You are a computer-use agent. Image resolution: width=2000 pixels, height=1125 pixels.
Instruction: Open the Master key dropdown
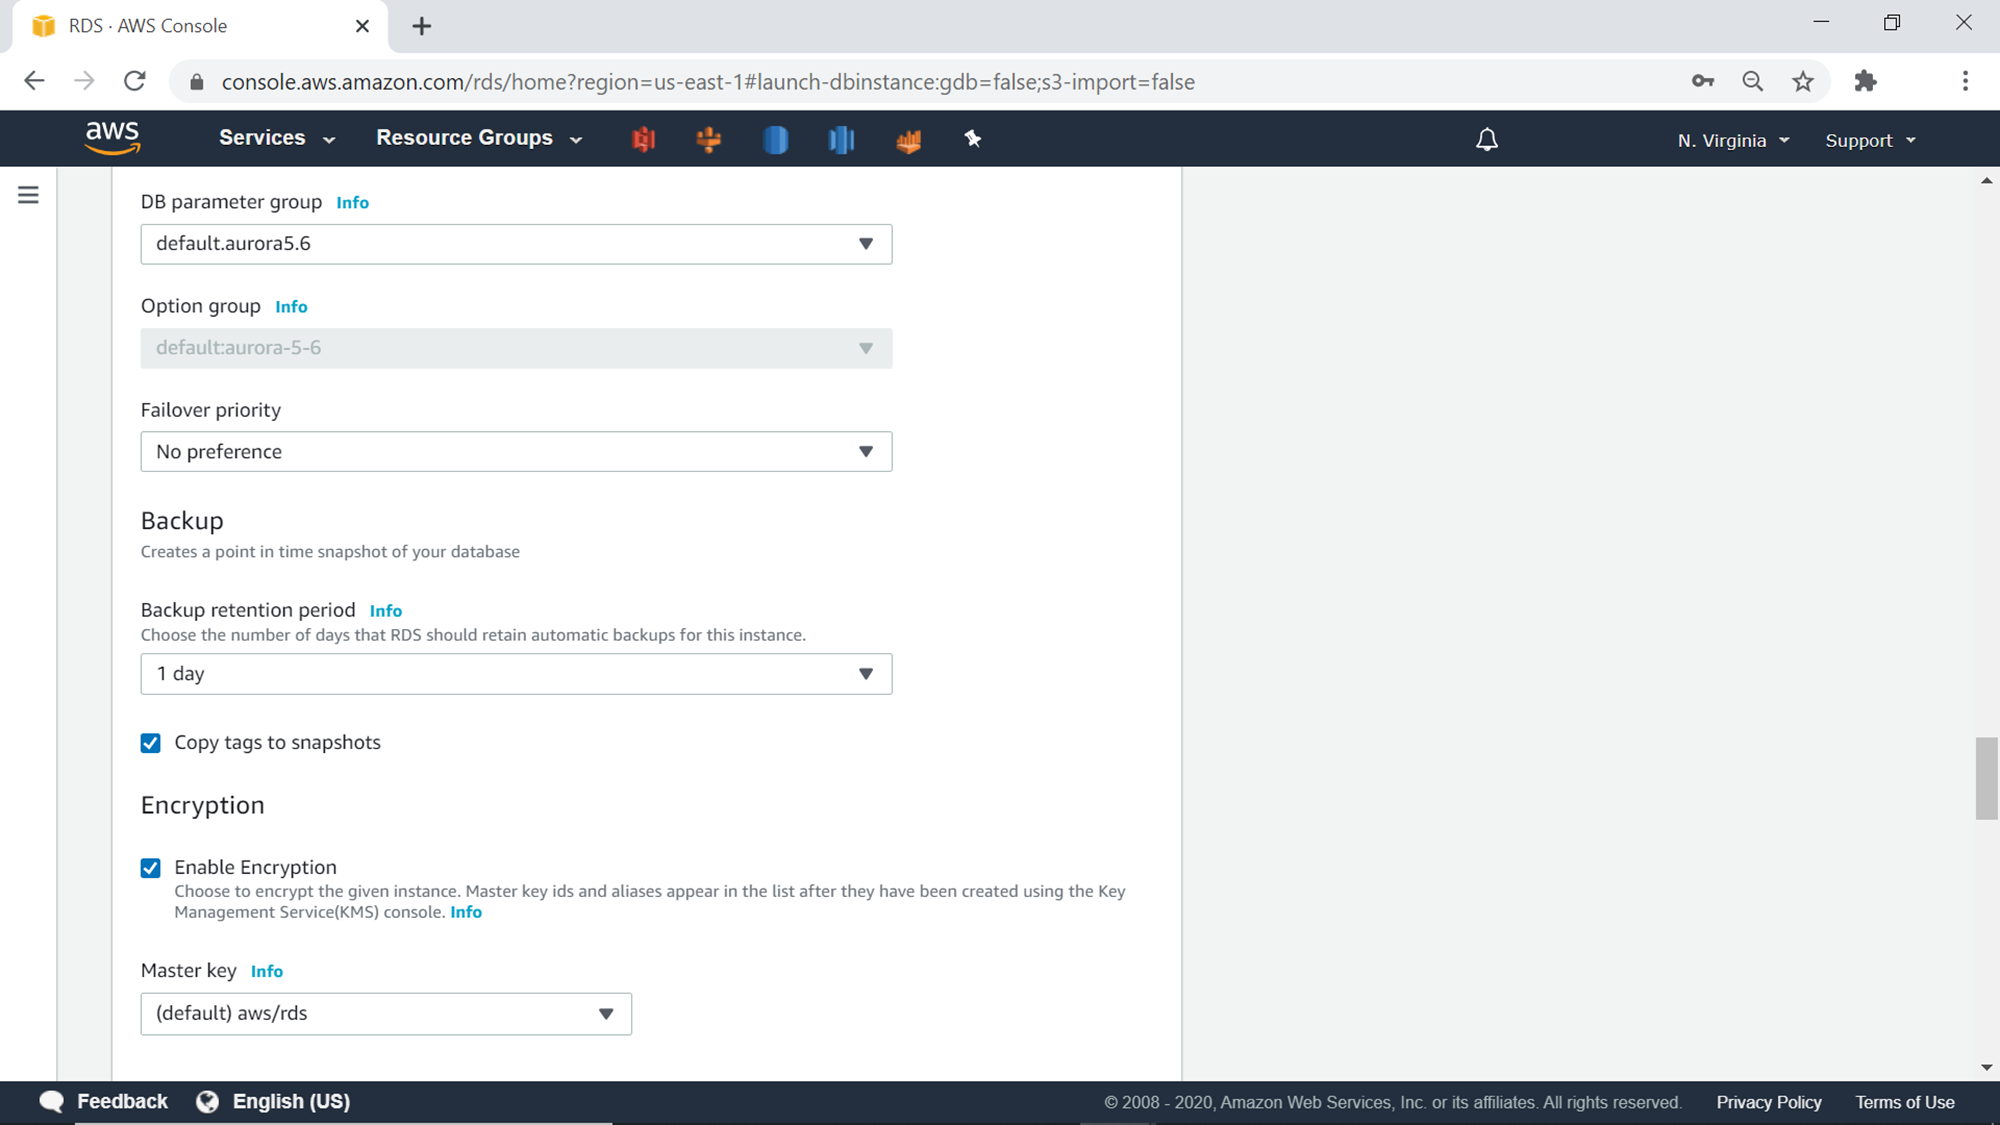(386, 1013)
